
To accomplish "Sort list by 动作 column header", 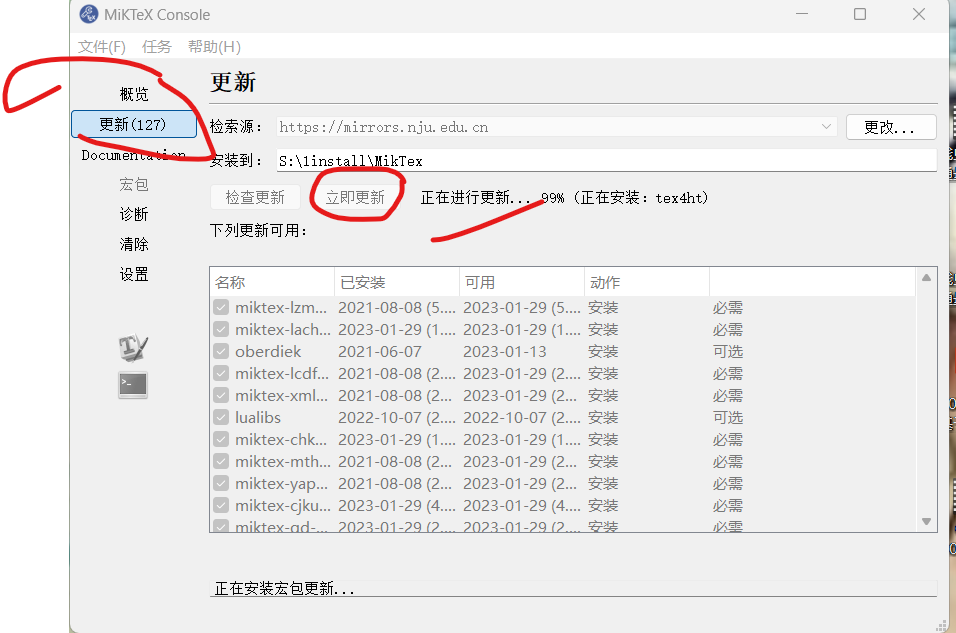I will [647, 282].
